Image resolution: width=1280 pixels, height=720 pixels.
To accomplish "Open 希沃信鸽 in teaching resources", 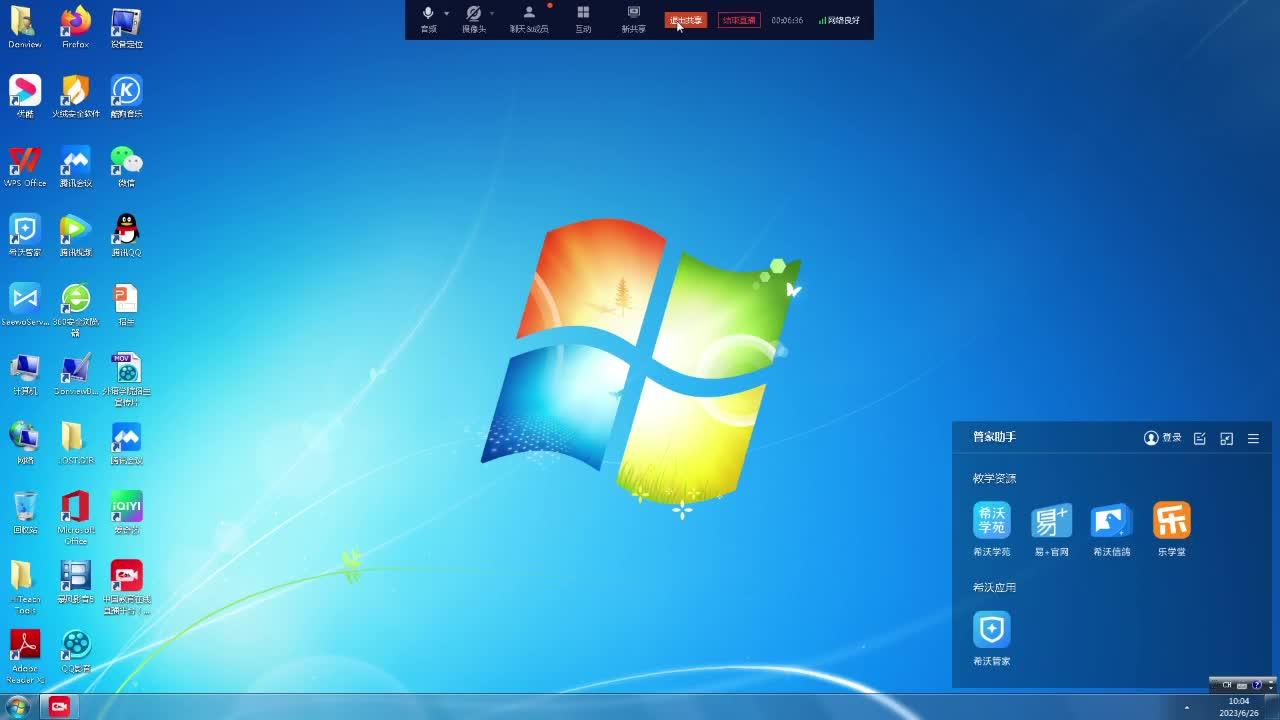I will [x=1111, y=529].
